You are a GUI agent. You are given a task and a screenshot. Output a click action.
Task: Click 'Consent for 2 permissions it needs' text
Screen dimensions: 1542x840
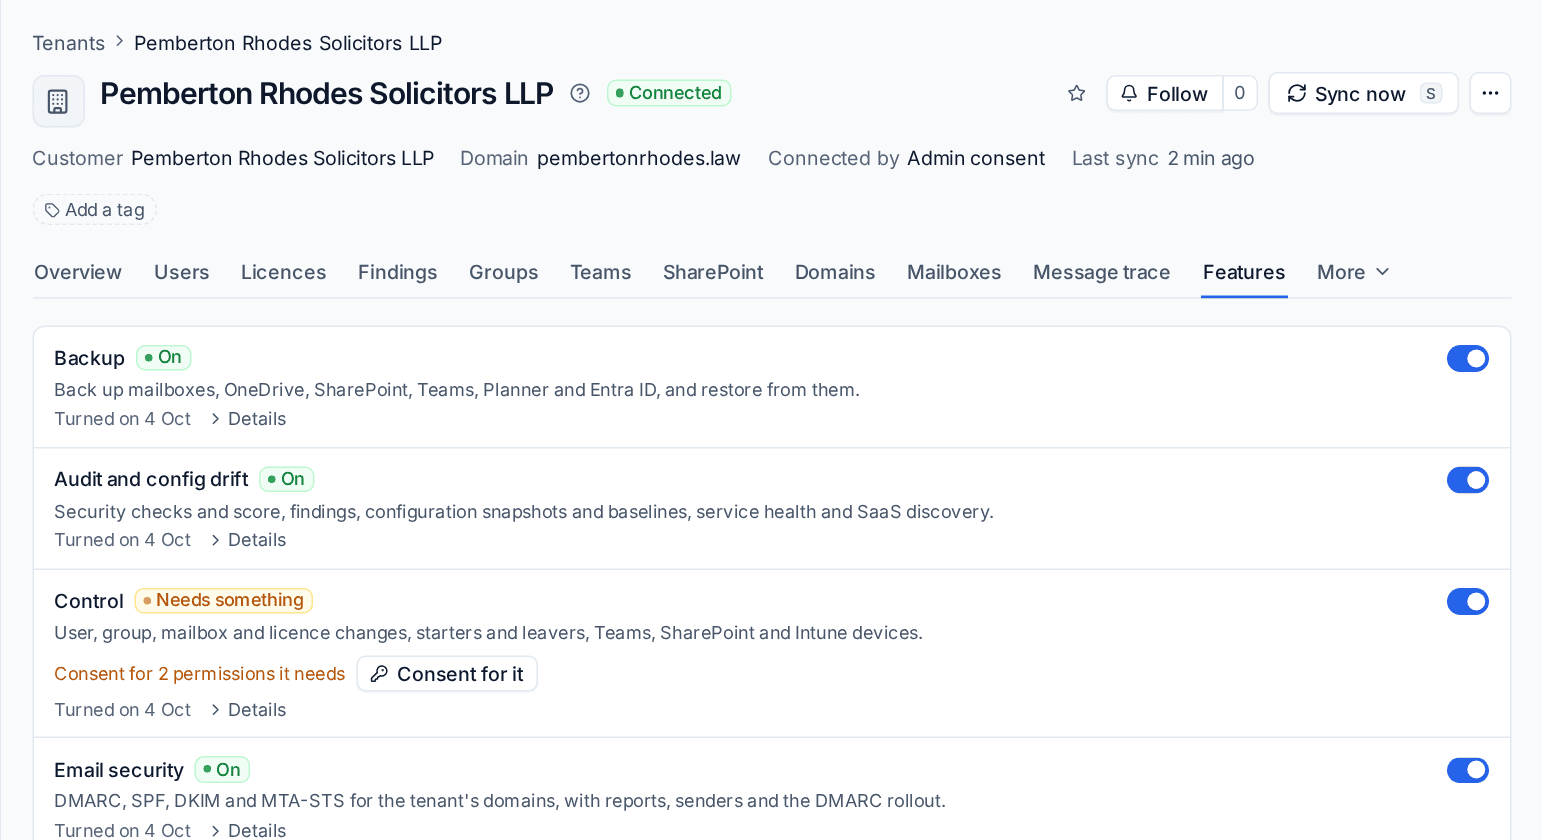pyautogui.click(x=199, y=674)
